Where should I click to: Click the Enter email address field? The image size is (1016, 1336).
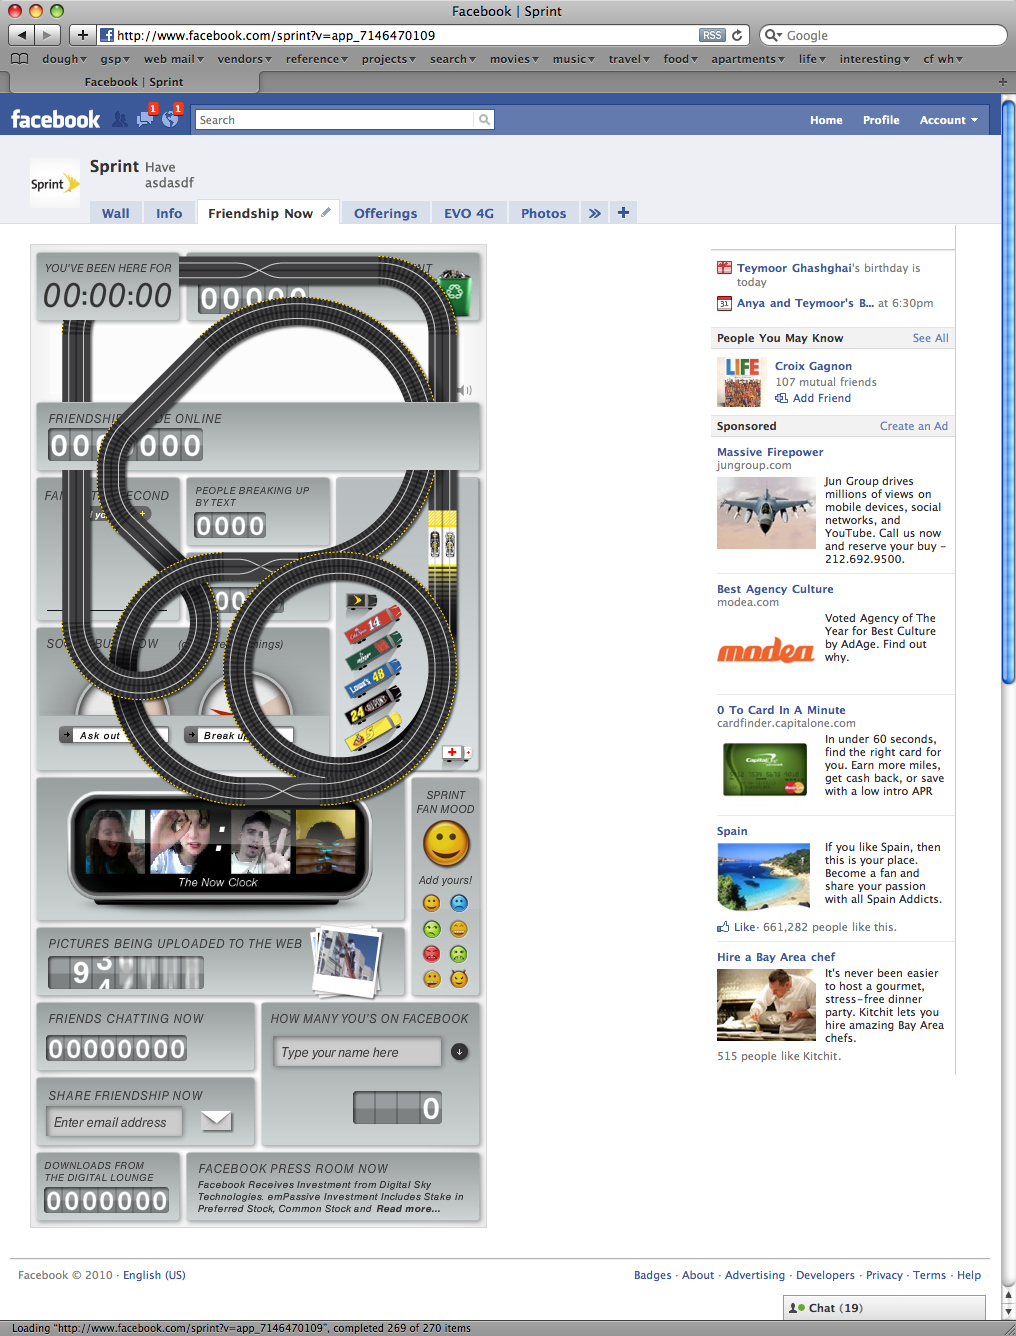(116, 1122)
